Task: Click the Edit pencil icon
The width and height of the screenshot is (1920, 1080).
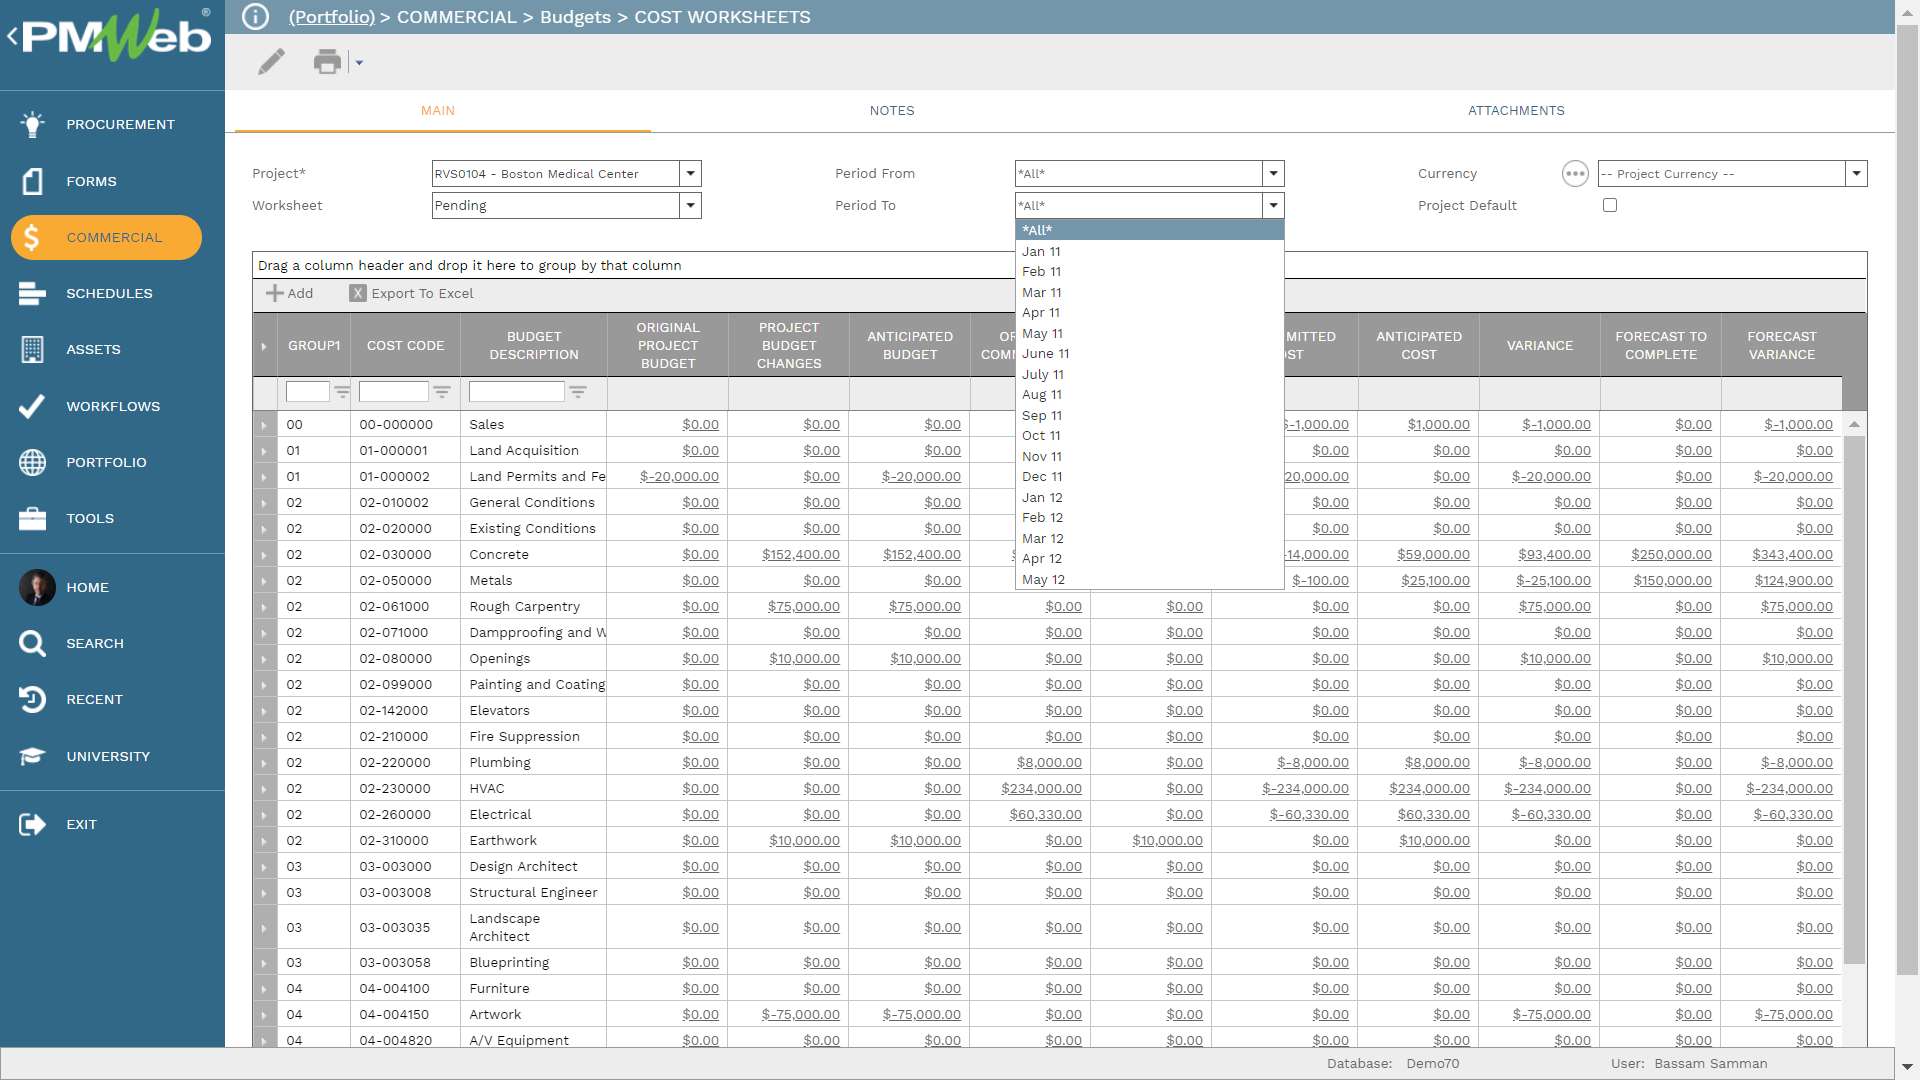Action: pos(271,62)
